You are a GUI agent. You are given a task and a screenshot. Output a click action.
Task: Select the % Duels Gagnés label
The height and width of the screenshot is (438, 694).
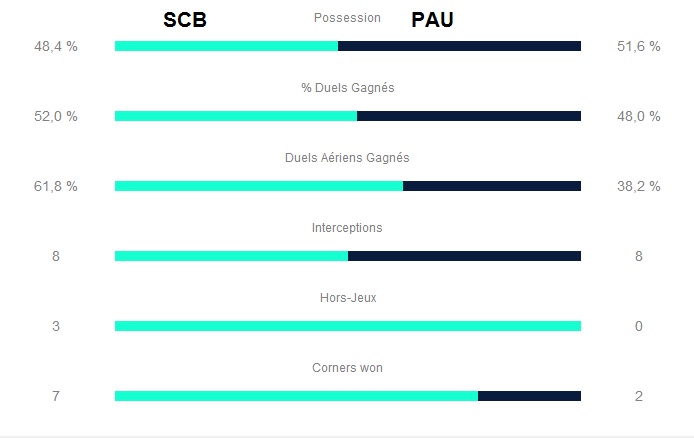tap(347, 88)
